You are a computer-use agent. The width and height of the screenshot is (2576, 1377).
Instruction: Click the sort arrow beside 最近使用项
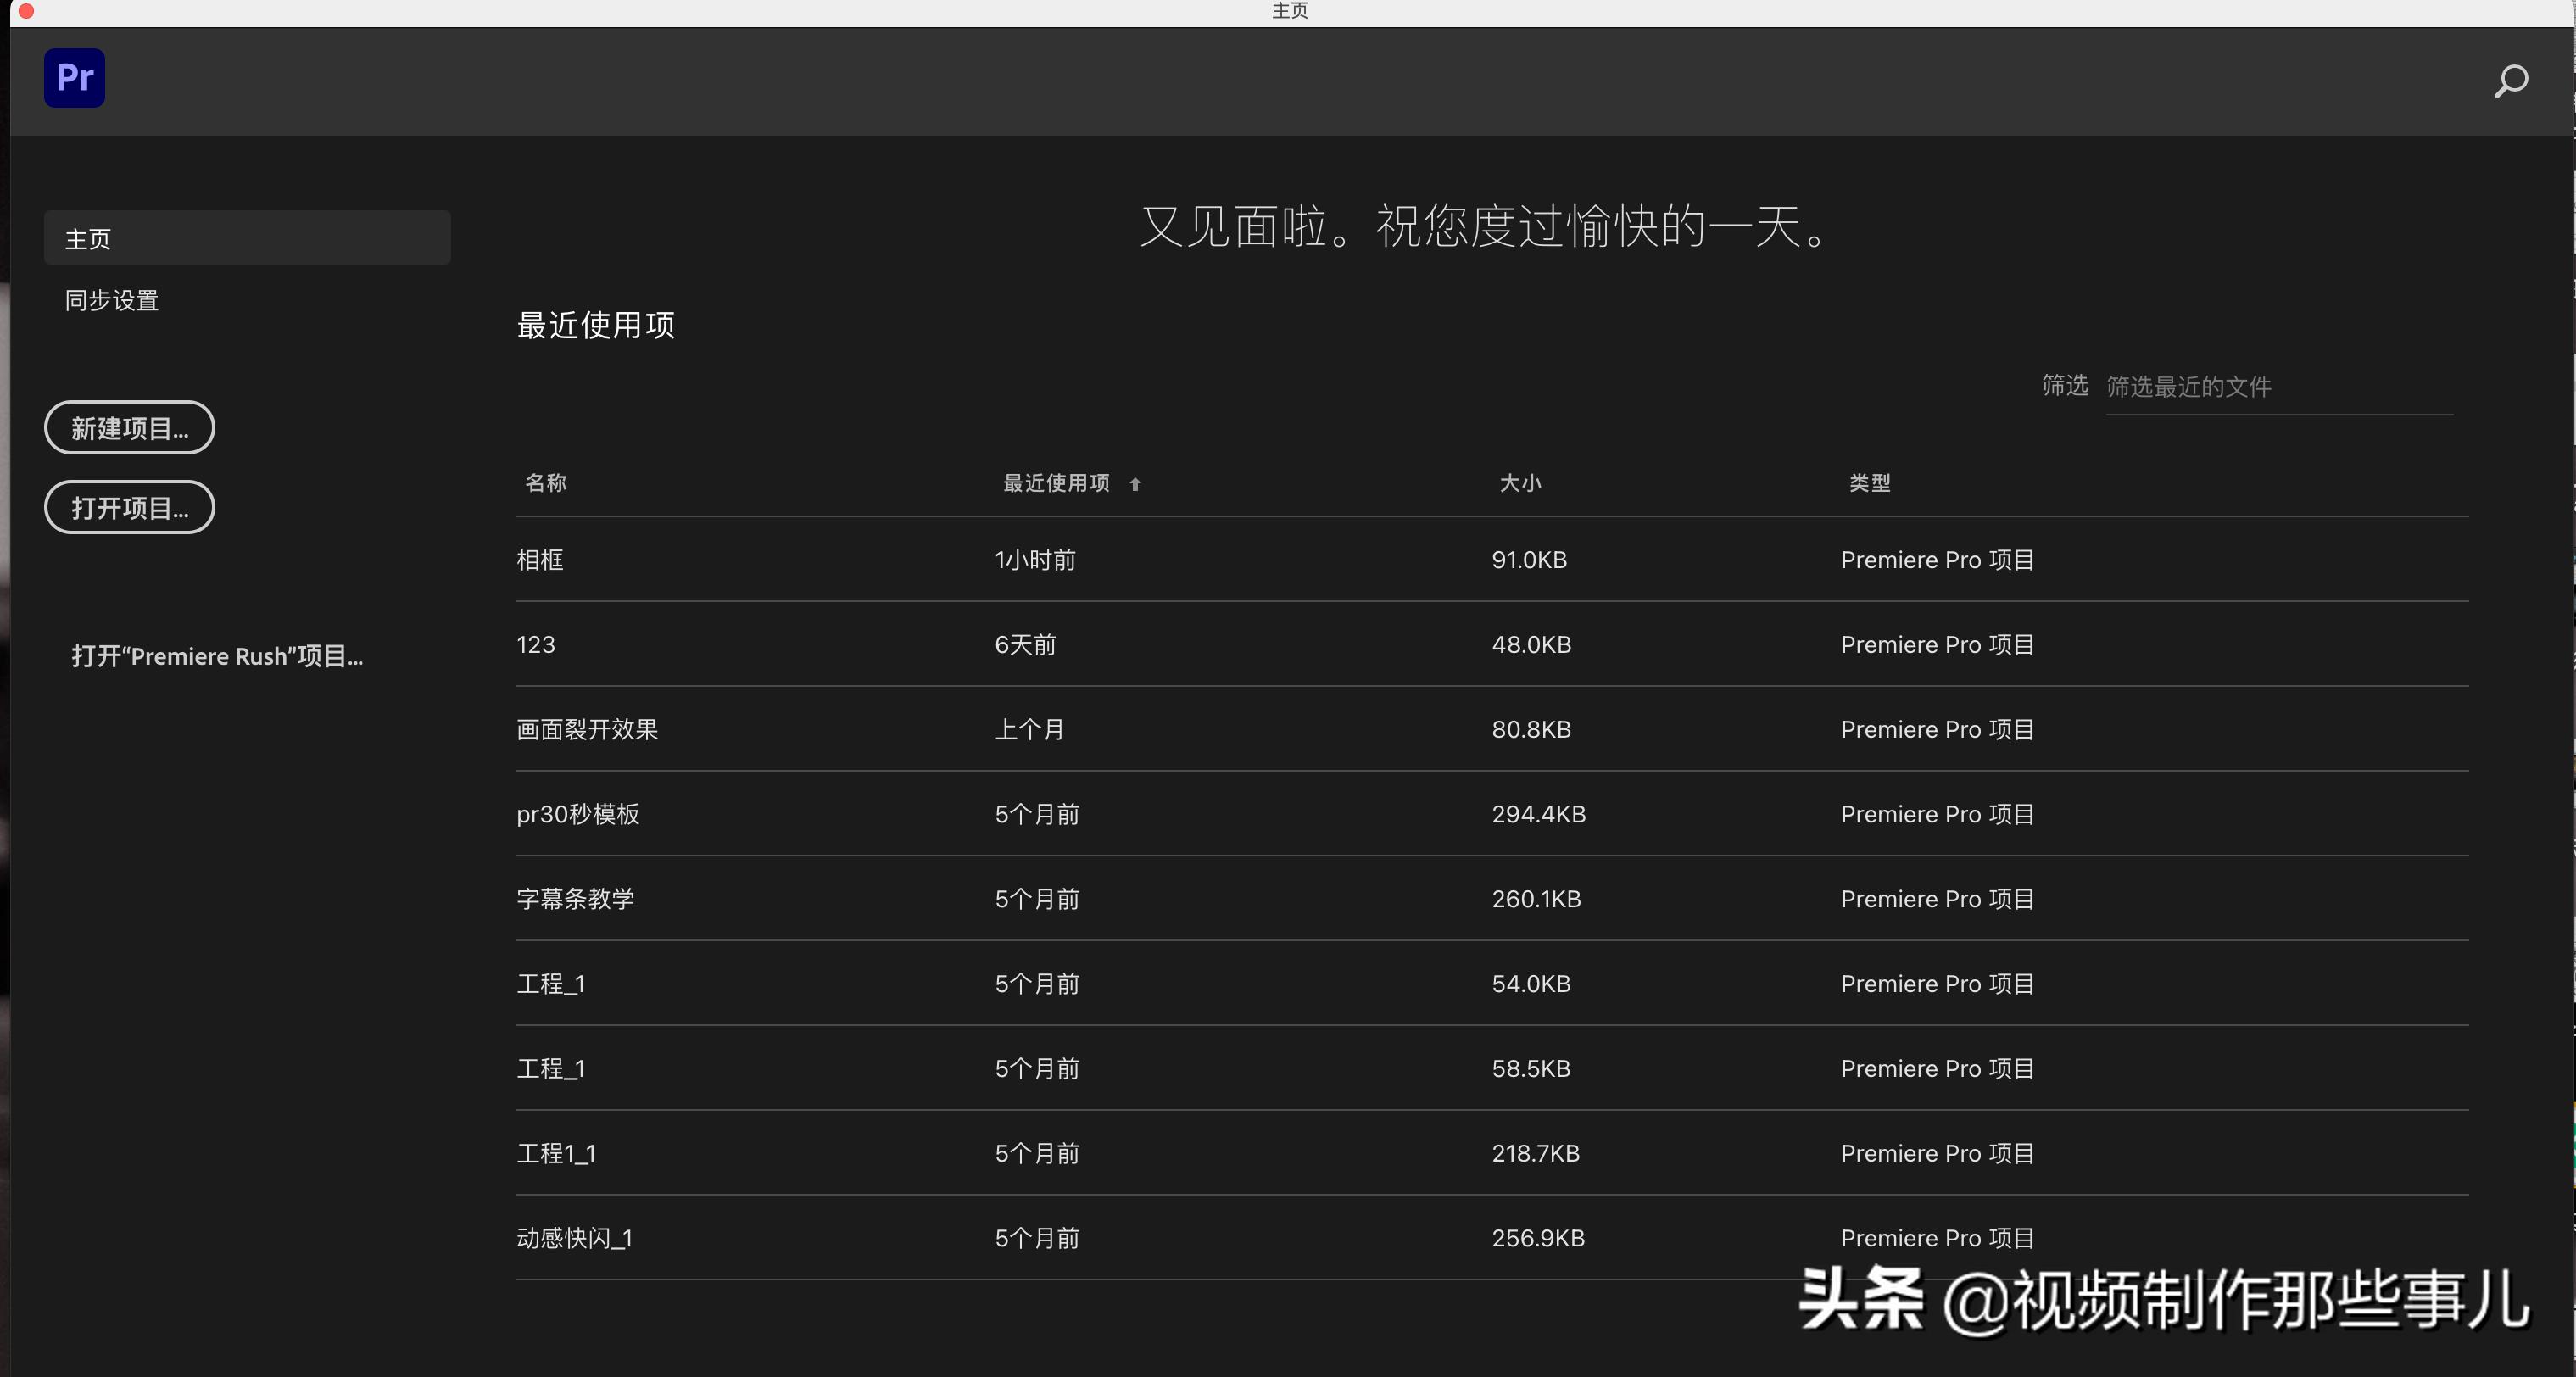[1135, 483]
